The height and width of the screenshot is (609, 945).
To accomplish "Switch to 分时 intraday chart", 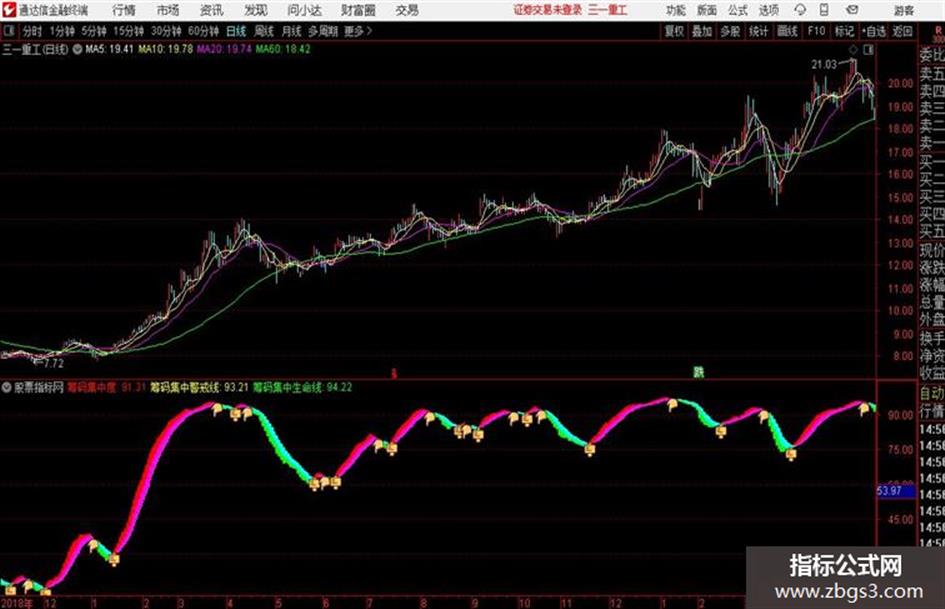I will 32,31.
